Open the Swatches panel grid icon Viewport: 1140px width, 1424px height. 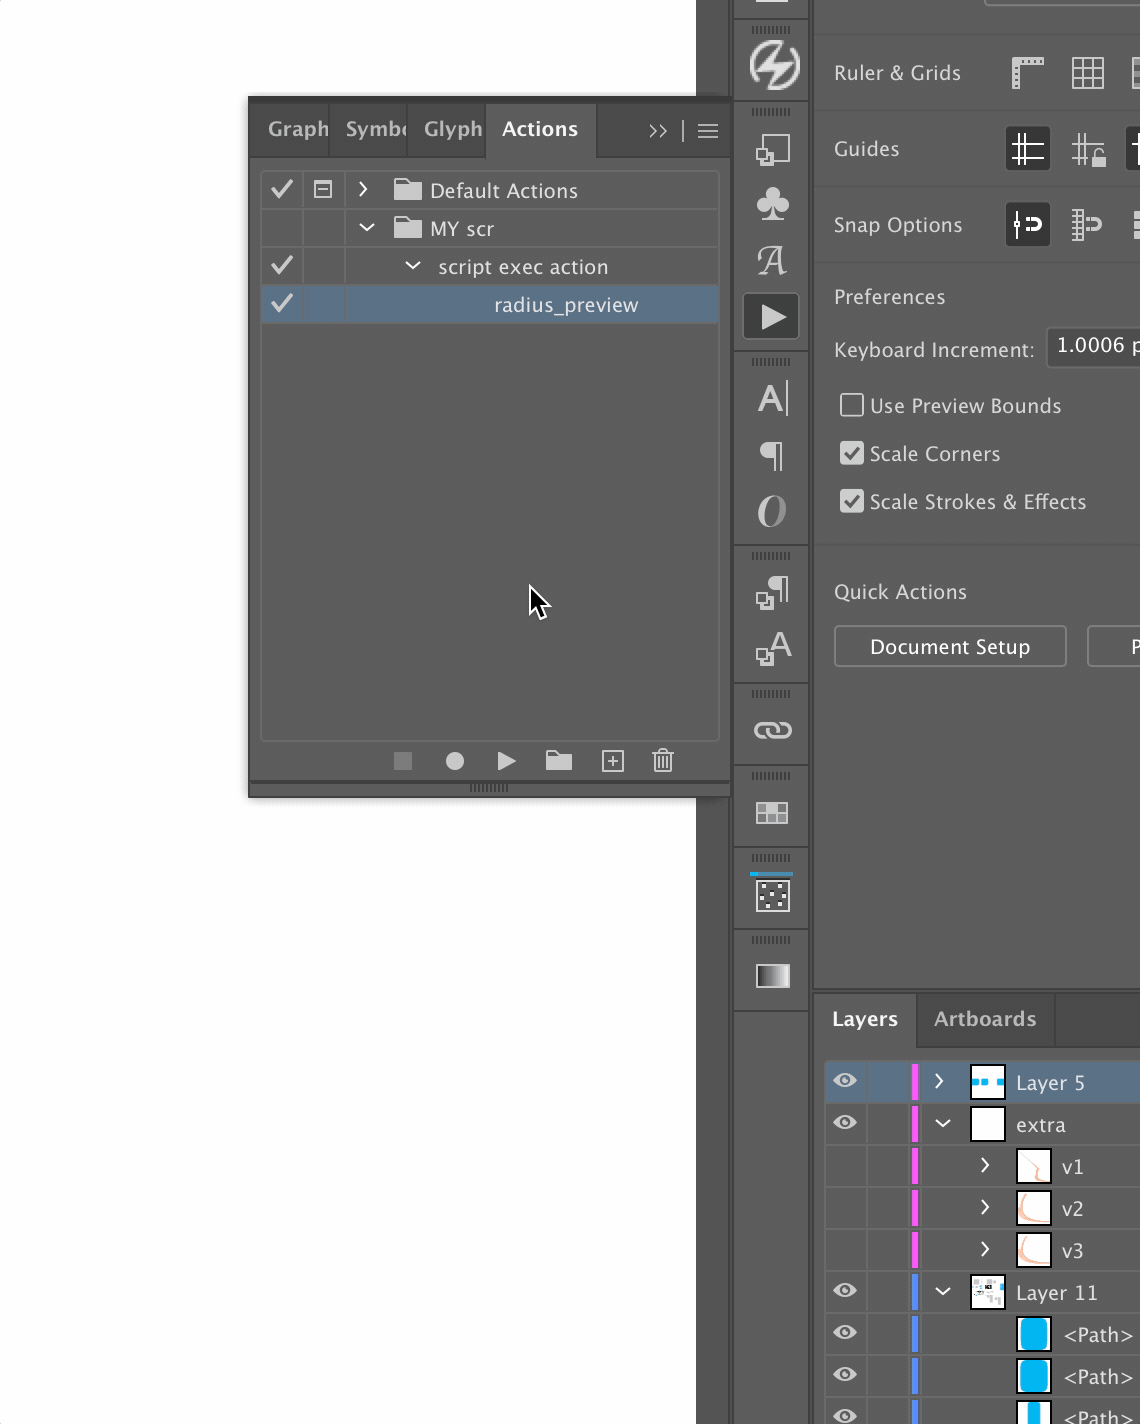pyautogui.click(x=772, y=812)
